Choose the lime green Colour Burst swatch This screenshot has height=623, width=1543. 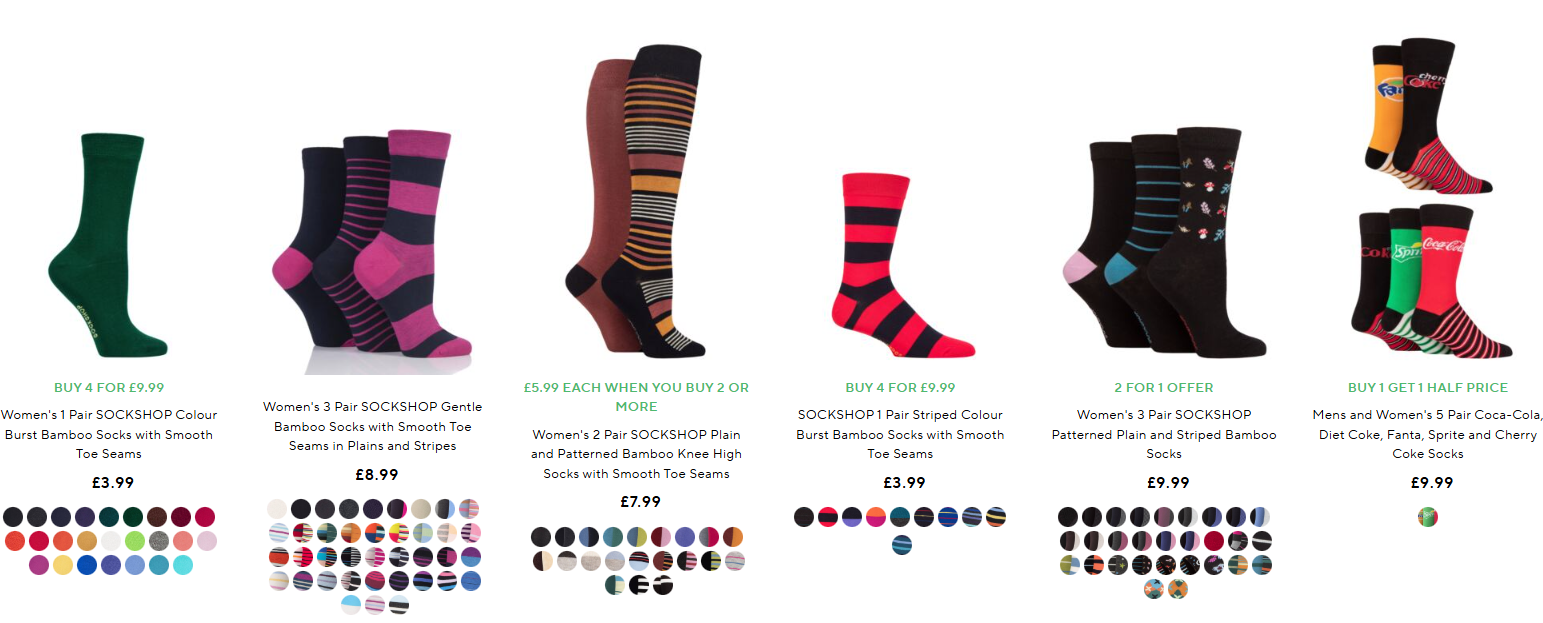(x=135, y=541)
